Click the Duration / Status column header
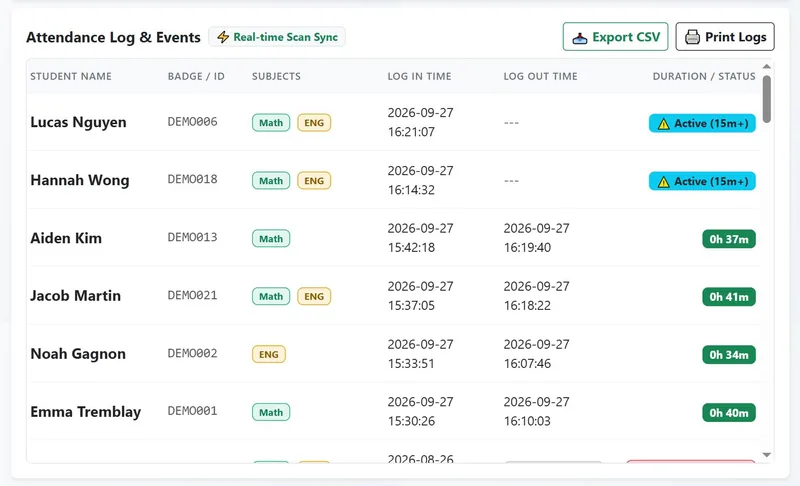The height and width of the screenshot is (486, 800). pyautogui.click(x=704, y=76)
